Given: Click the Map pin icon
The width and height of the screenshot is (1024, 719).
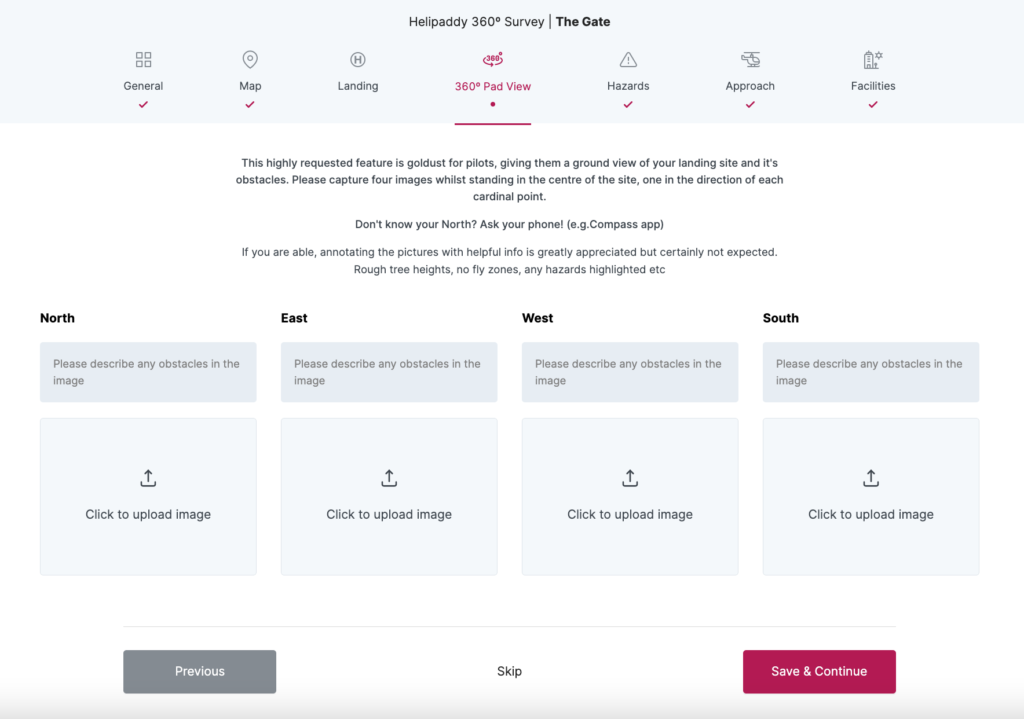Looking at the screenshot, I should (250, 60).
